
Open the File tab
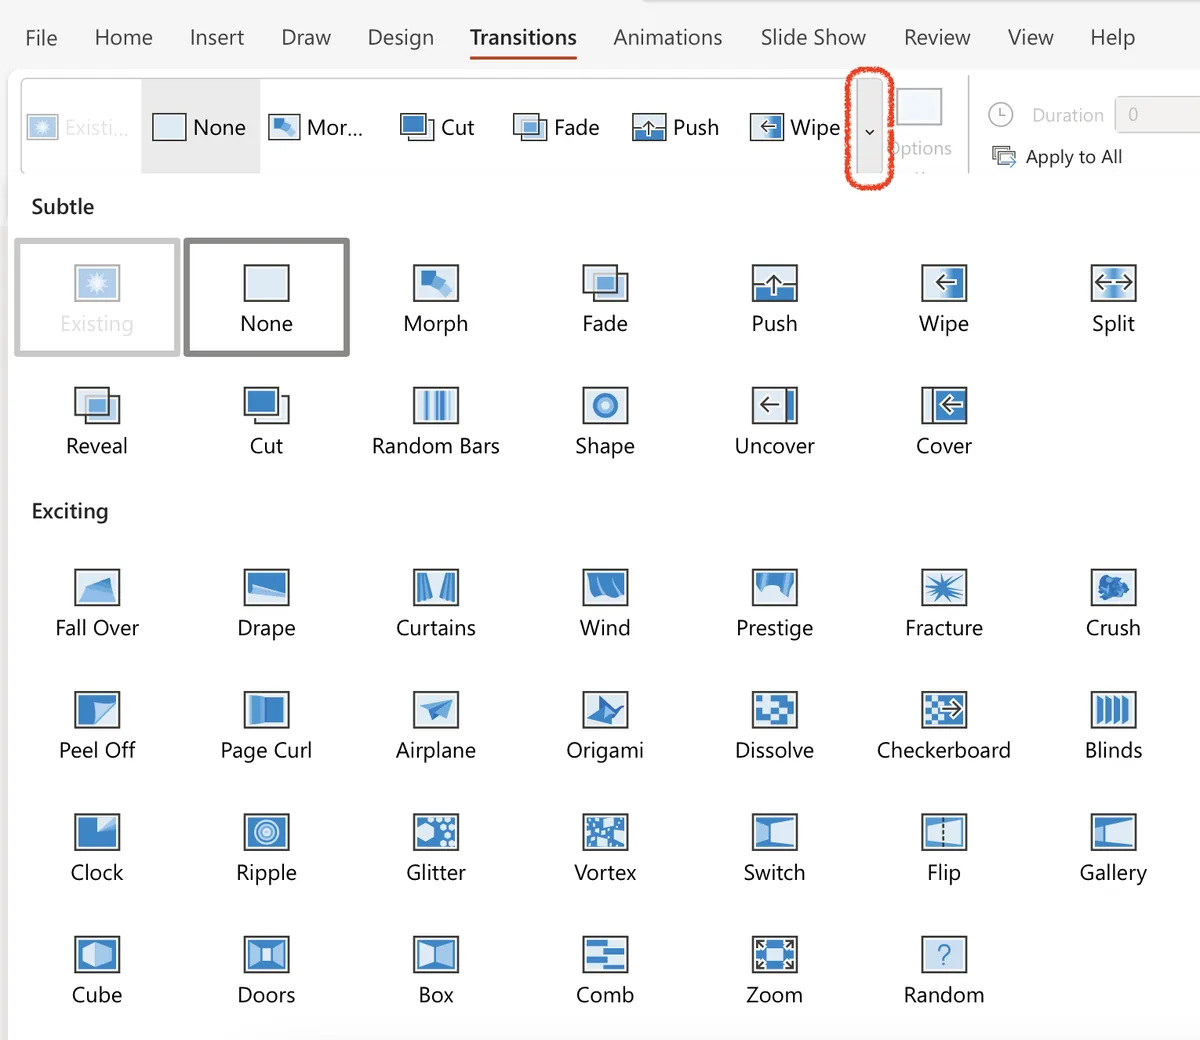tap(41, 38)
